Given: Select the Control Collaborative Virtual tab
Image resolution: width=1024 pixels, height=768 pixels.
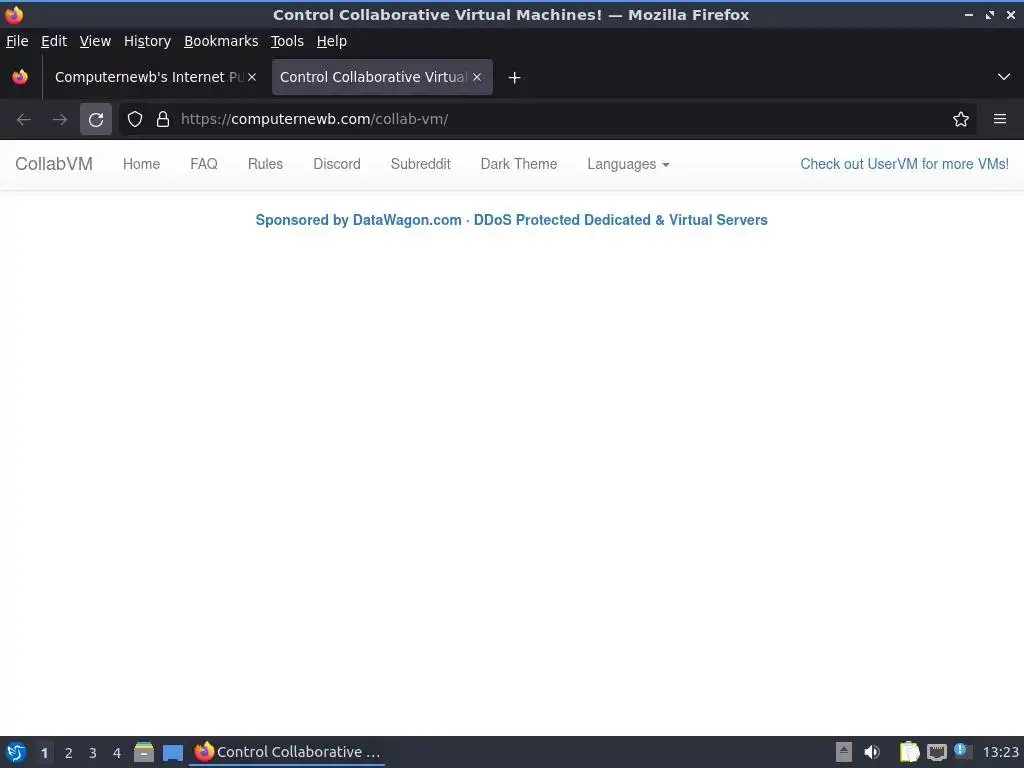Looking at the screenshot, I should 382,77.
